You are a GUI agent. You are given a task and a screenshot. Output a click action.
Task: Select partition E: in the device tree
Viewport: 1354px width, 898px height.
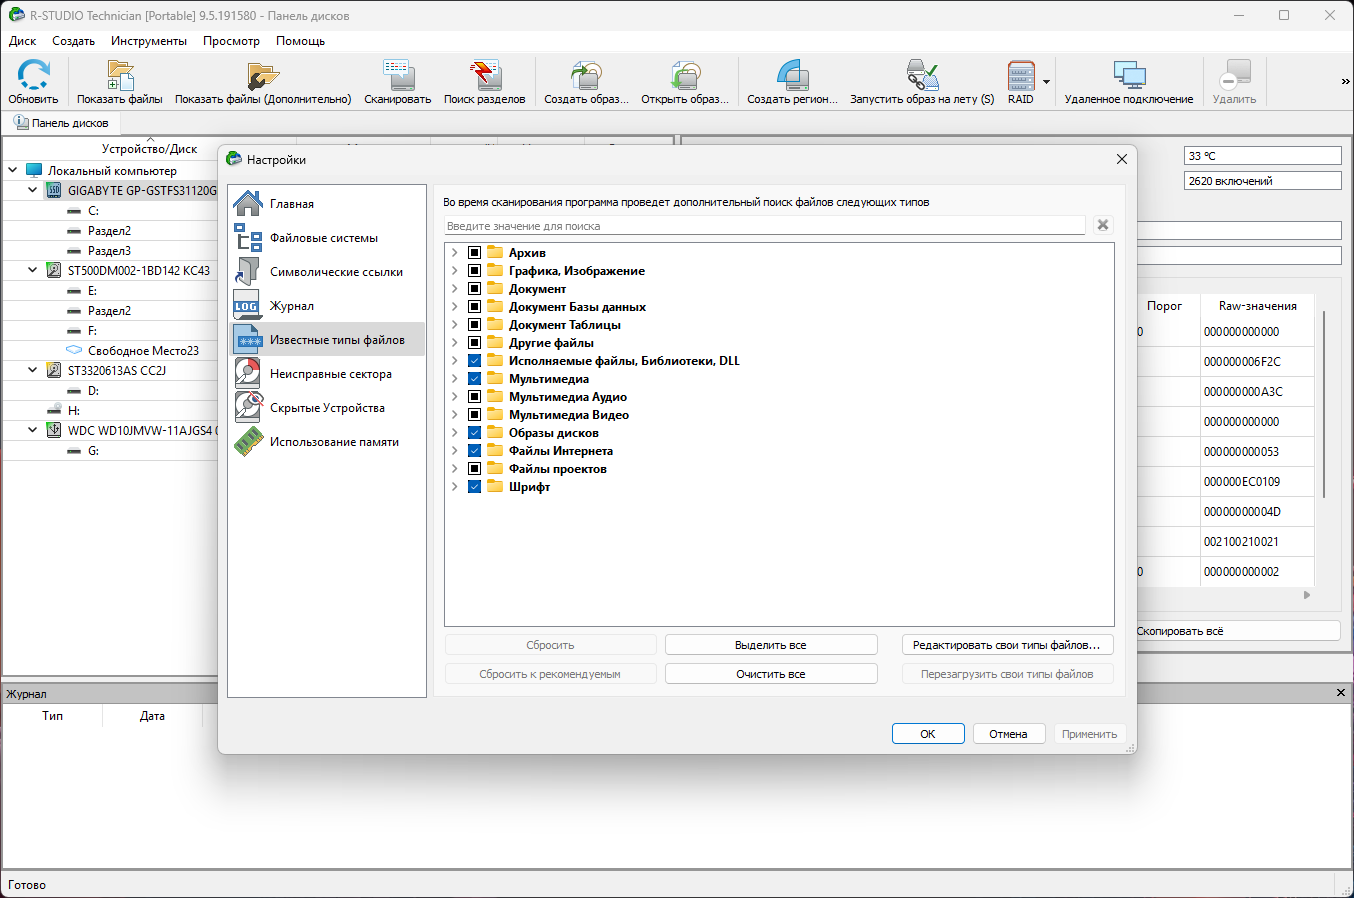coord(92,290)
